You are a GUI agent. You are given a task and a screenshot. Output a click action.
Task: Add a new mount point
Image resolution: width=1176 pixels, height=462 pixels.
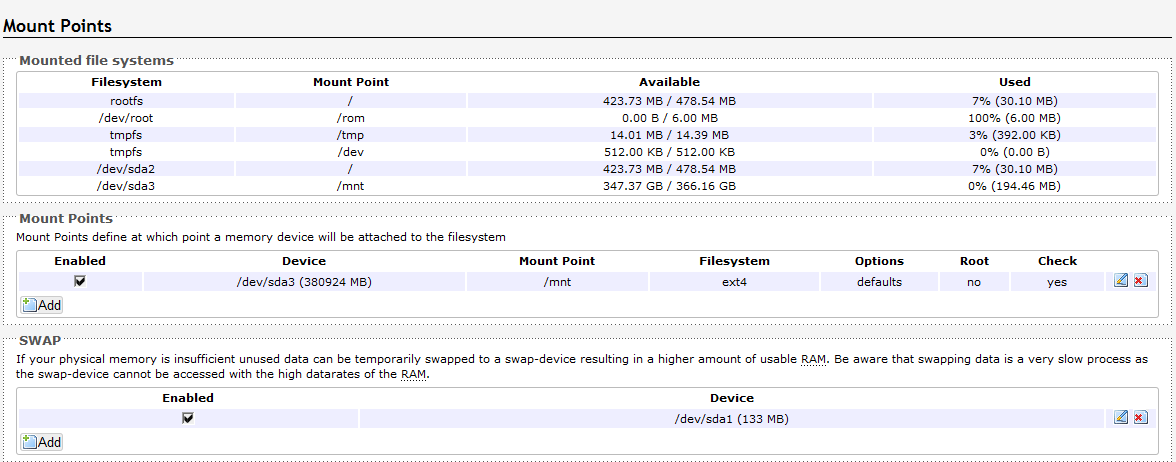[42, 305]
